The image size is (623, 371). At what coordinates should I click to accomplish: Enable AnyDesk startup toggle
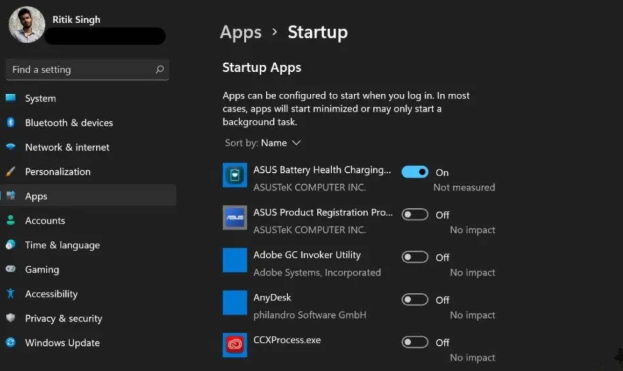pos(415,300)
